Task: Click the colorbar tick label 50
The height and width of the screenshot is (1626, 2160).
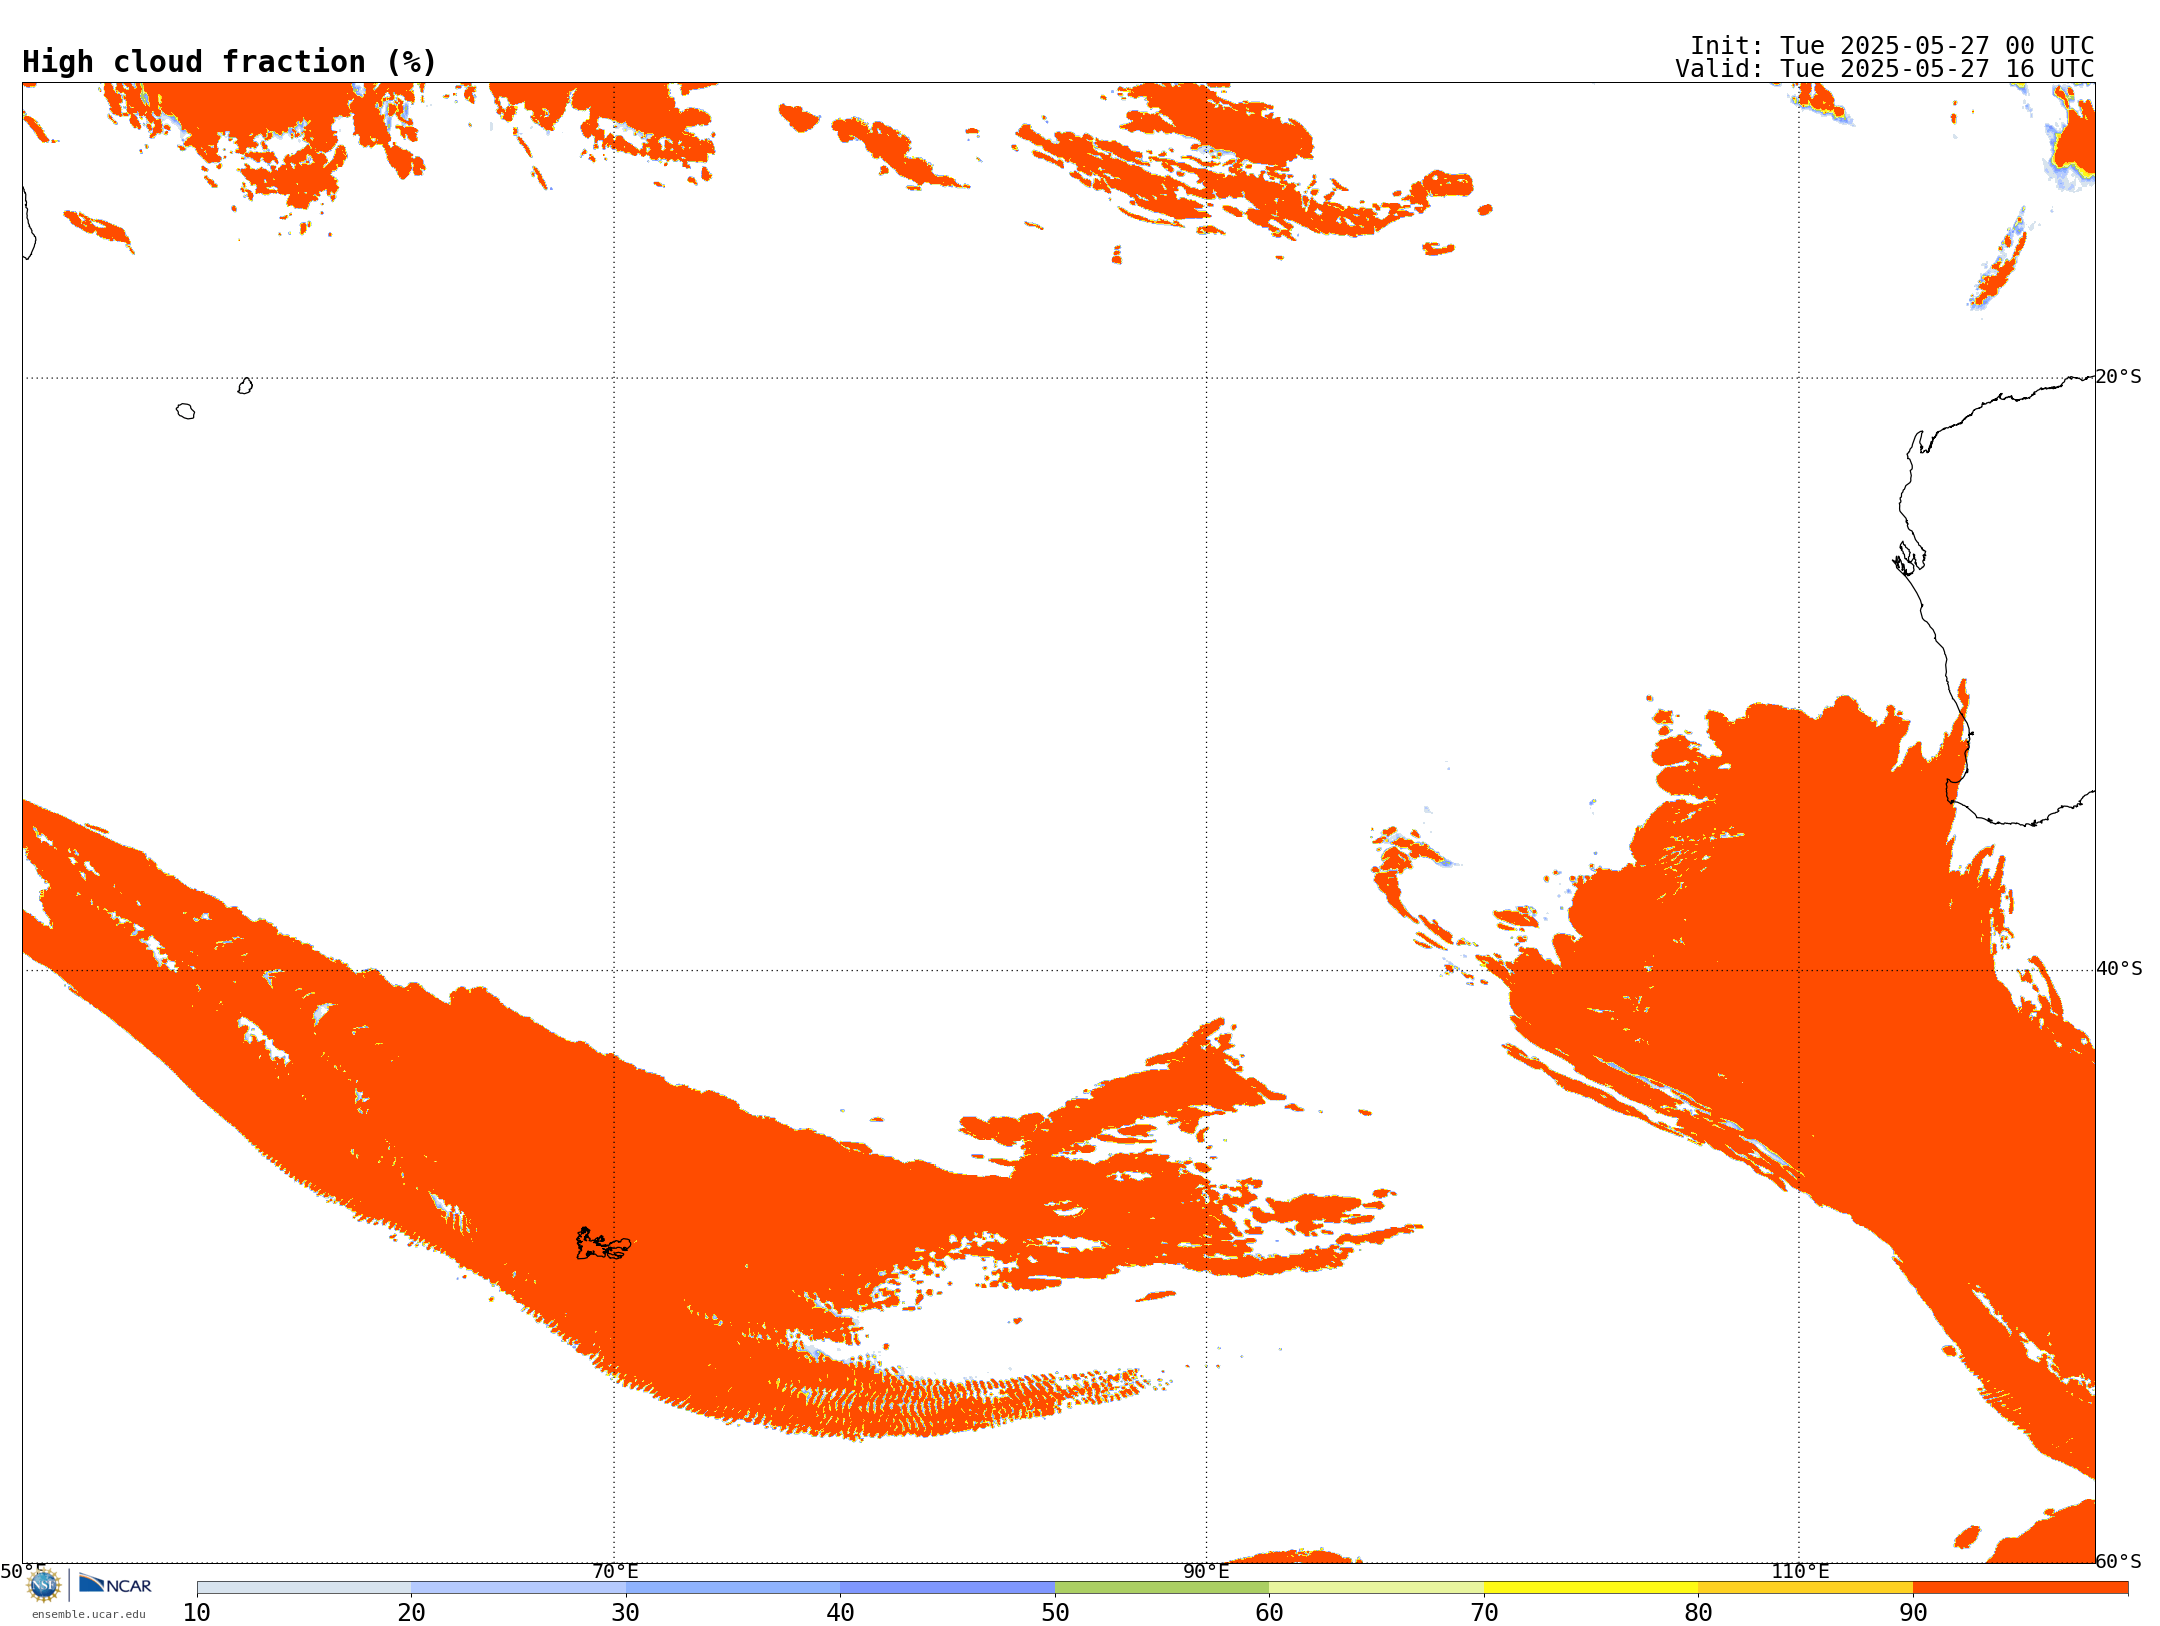Action: (1055, 1612)
